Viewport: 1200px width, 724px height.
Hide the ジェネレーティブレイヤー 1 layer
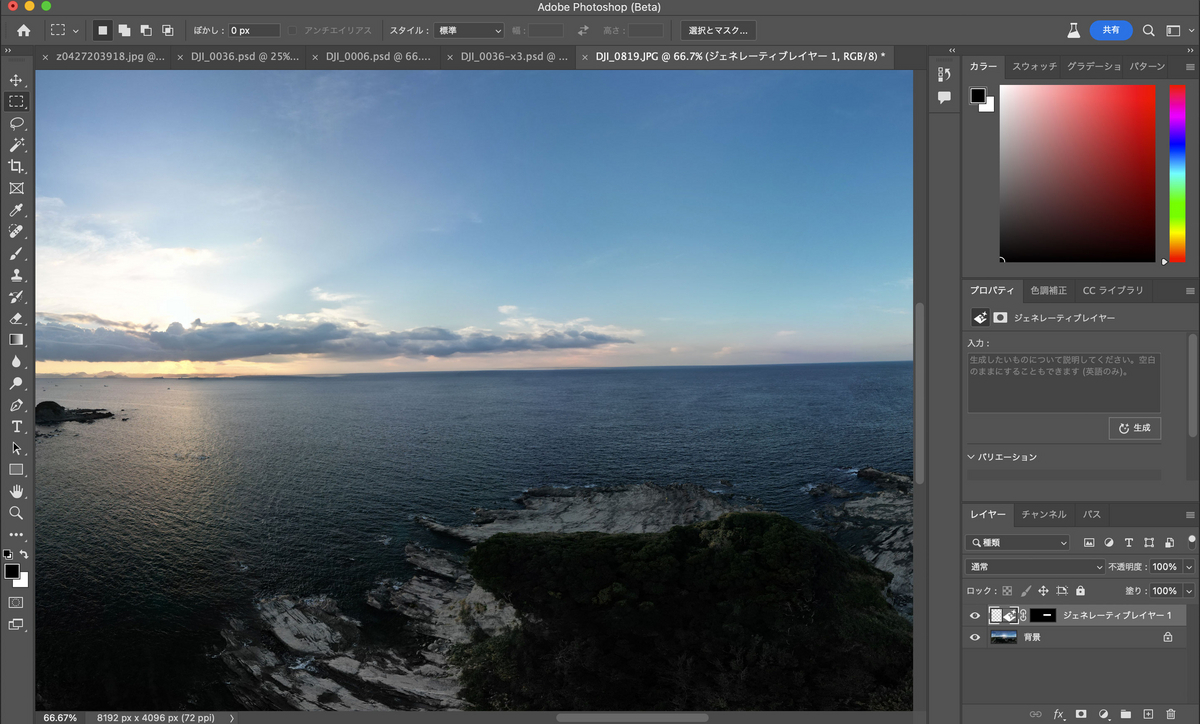click(975, 616)
